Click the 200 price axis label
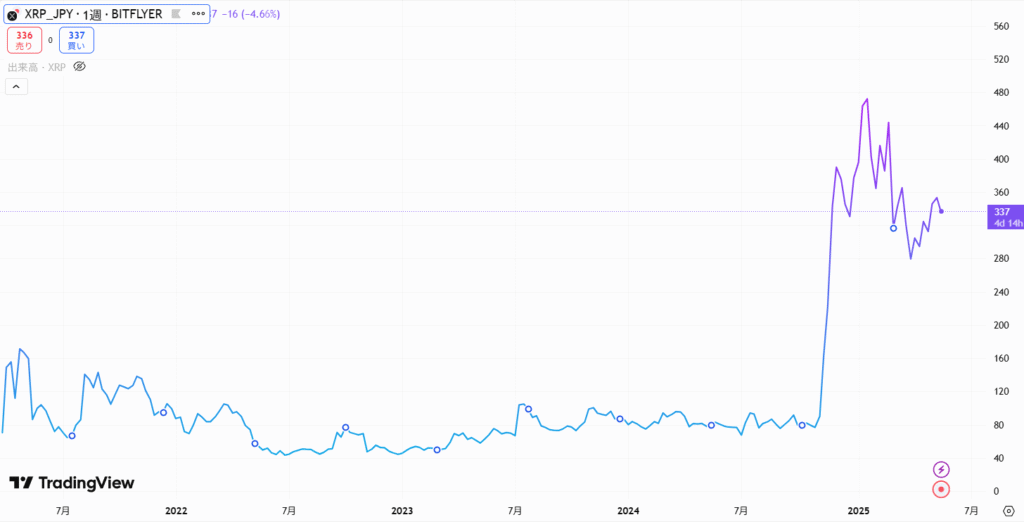Image resolution: width=1024 pixels, height=522 pixels. tap(1000, 325)
